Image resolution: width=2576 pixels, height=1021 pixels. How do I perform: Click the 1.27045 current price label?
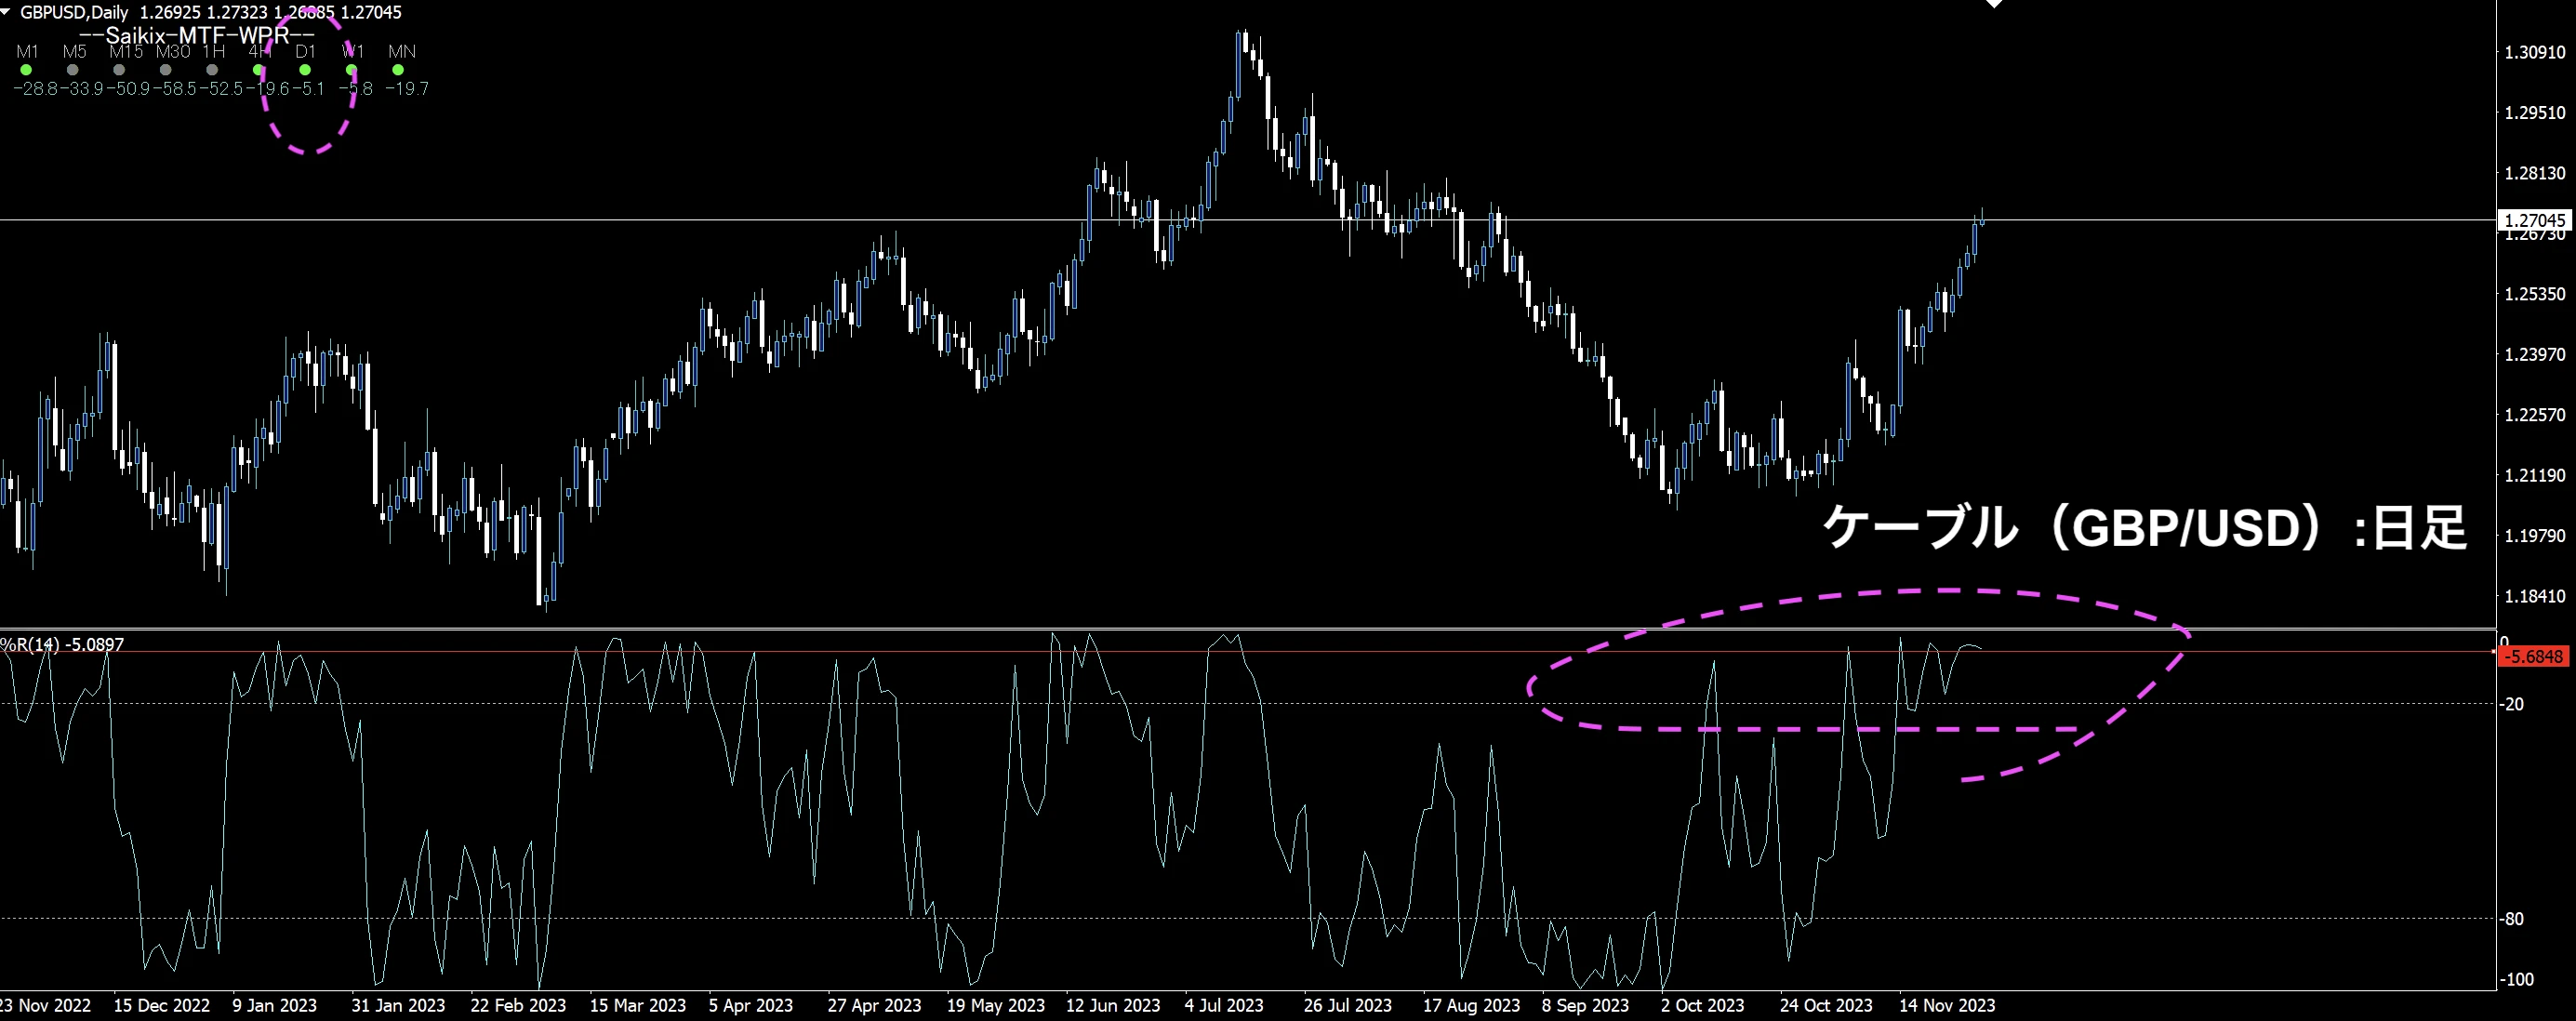[x=2534, y=220]
